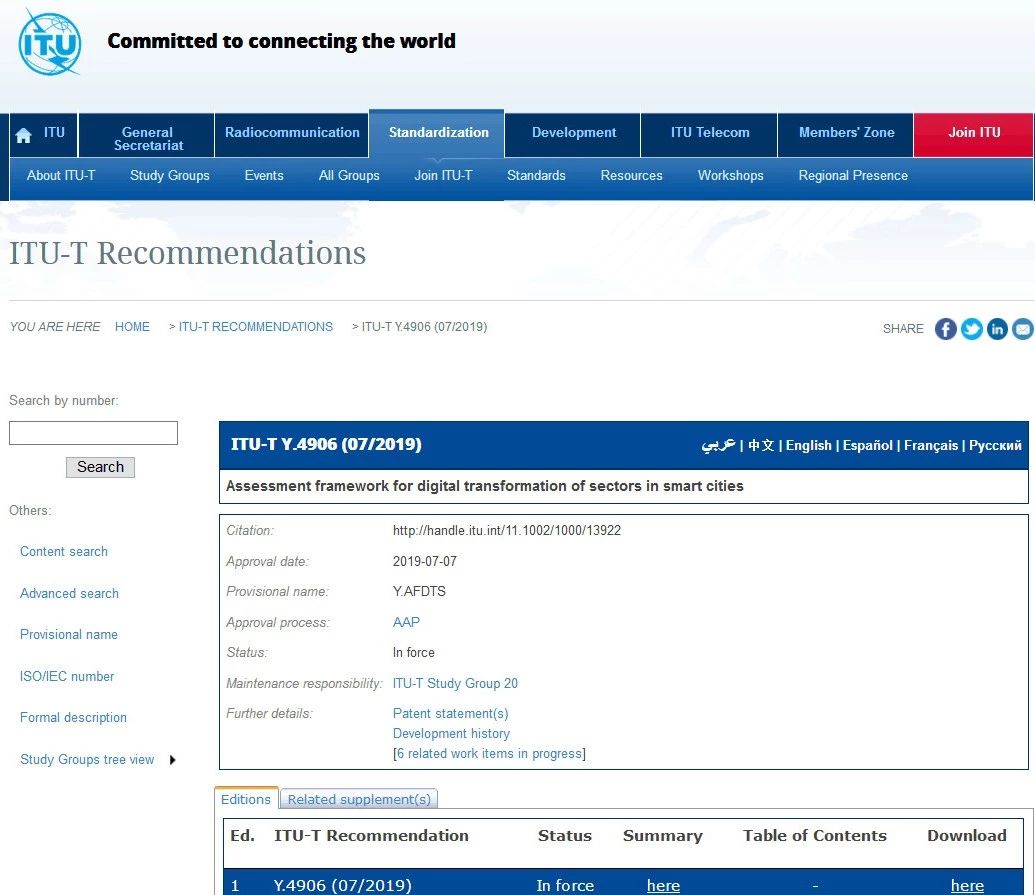Switch language to English
This screenshot has width=1035, height=895.
(809, 446)
